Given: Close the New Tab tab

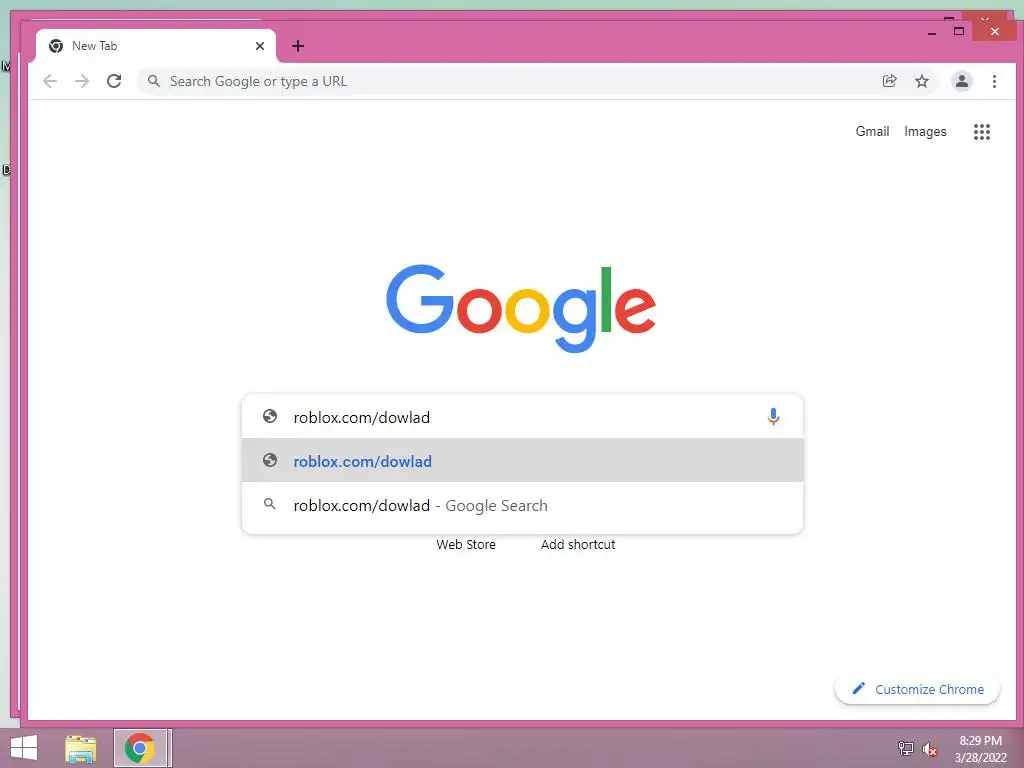Looking at the screenshot, I should [260, 46].
